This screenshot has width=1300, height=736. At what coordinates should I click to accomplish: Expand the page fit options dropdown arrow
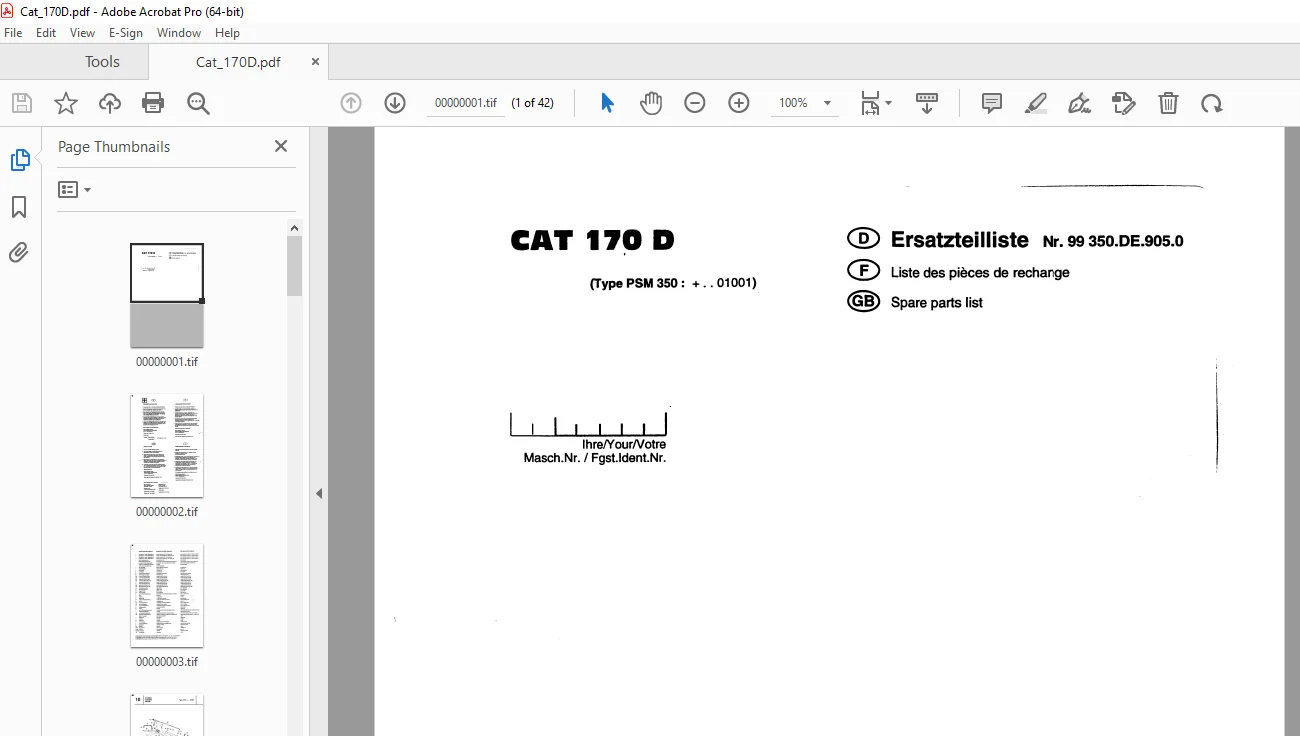pyautogui.click(x=889, y=102)
